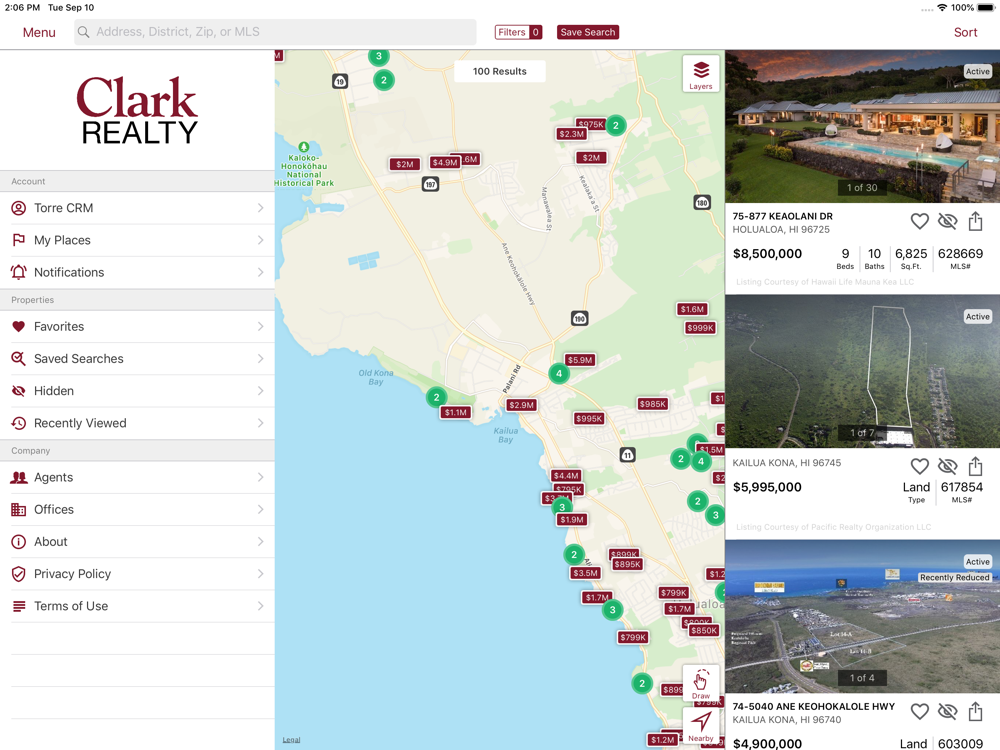
Task: Click the Recently Viewed clock icon
Action: (x=18, y=423)
